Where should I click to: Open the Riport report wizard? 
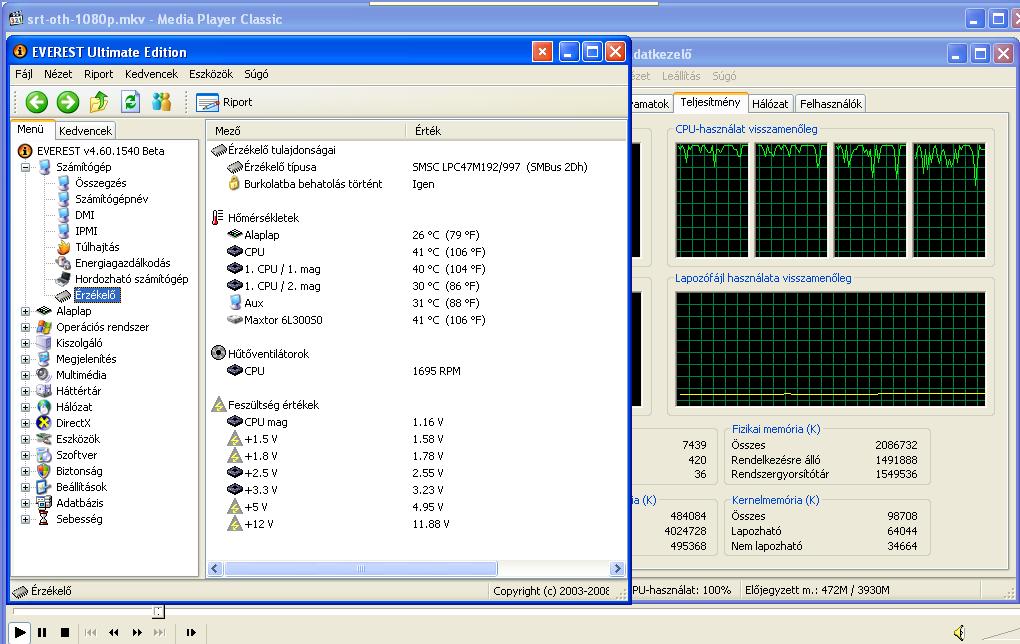(x=224, y=102)
